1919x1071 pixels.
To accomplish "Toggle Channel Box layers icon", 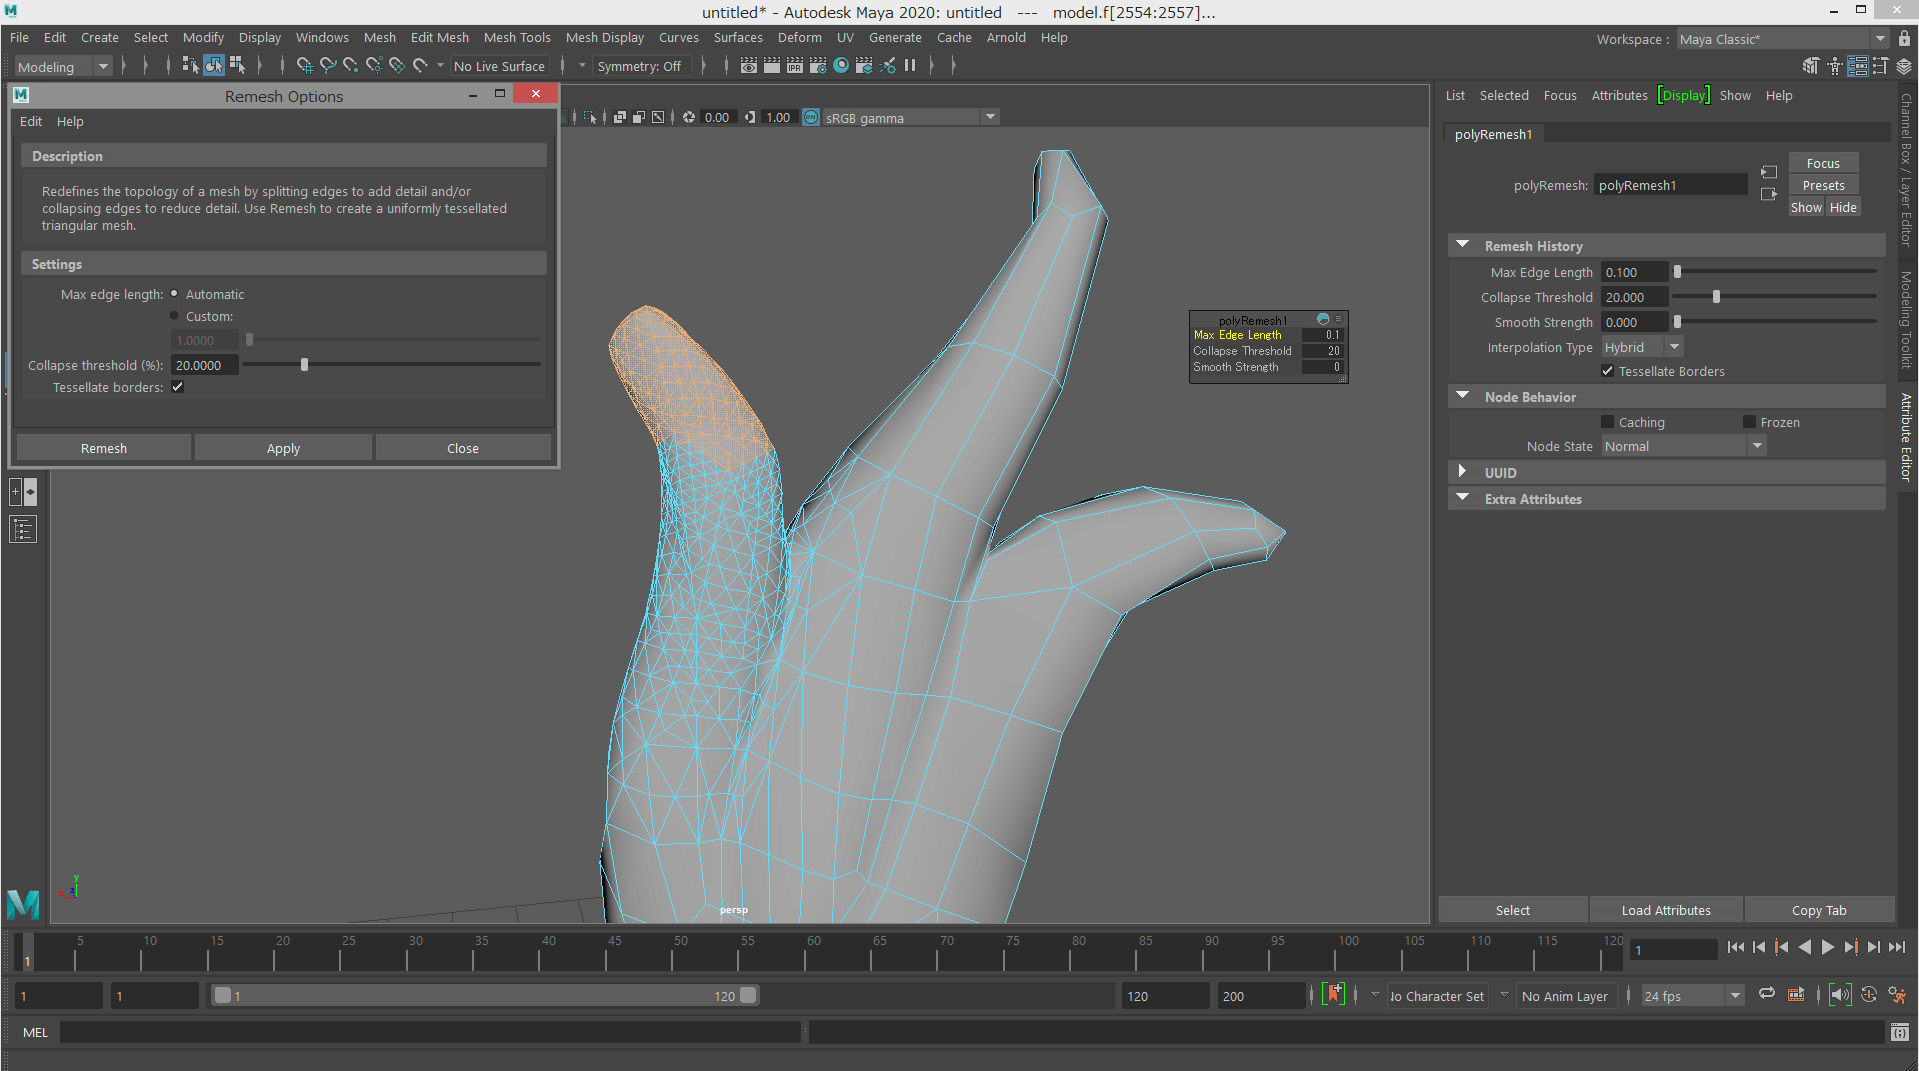I will (1904, 66).
